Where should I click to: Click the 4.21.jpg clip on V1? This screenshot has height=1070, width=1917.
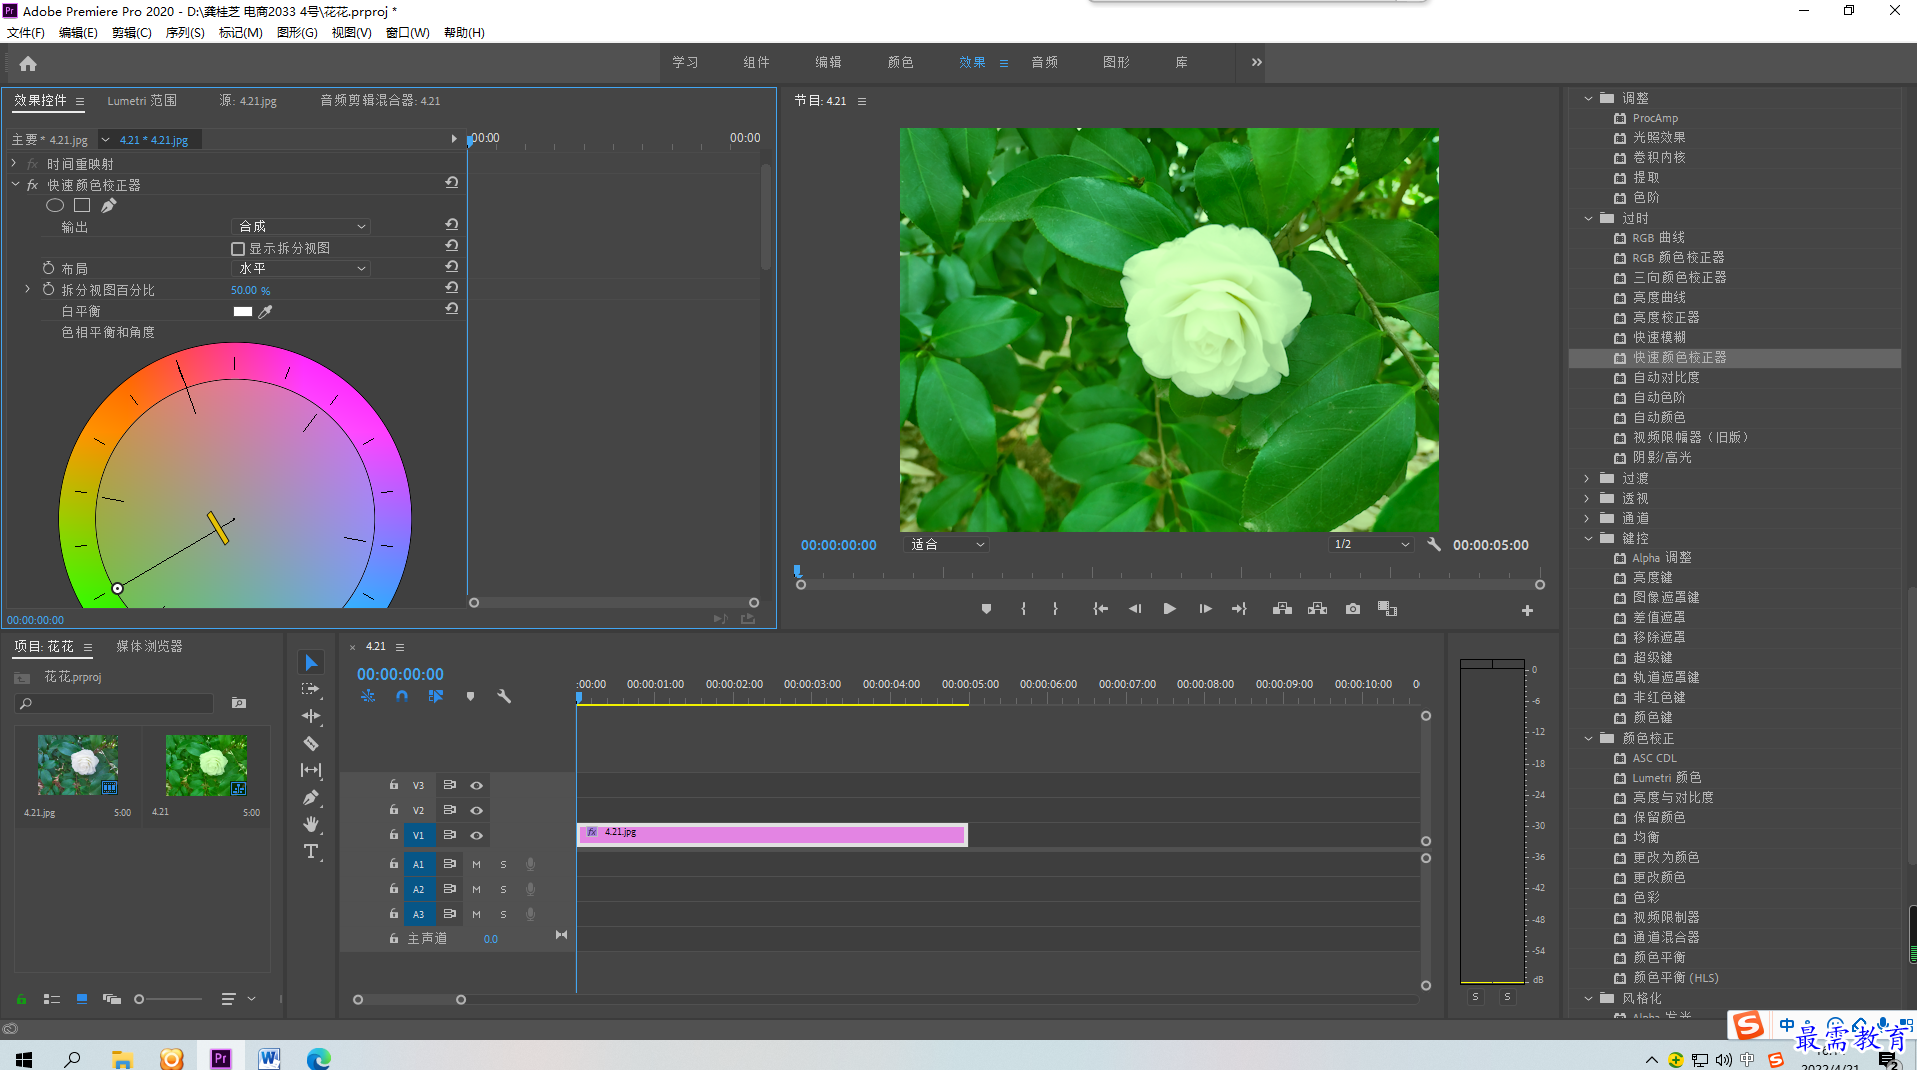(772, 834)
